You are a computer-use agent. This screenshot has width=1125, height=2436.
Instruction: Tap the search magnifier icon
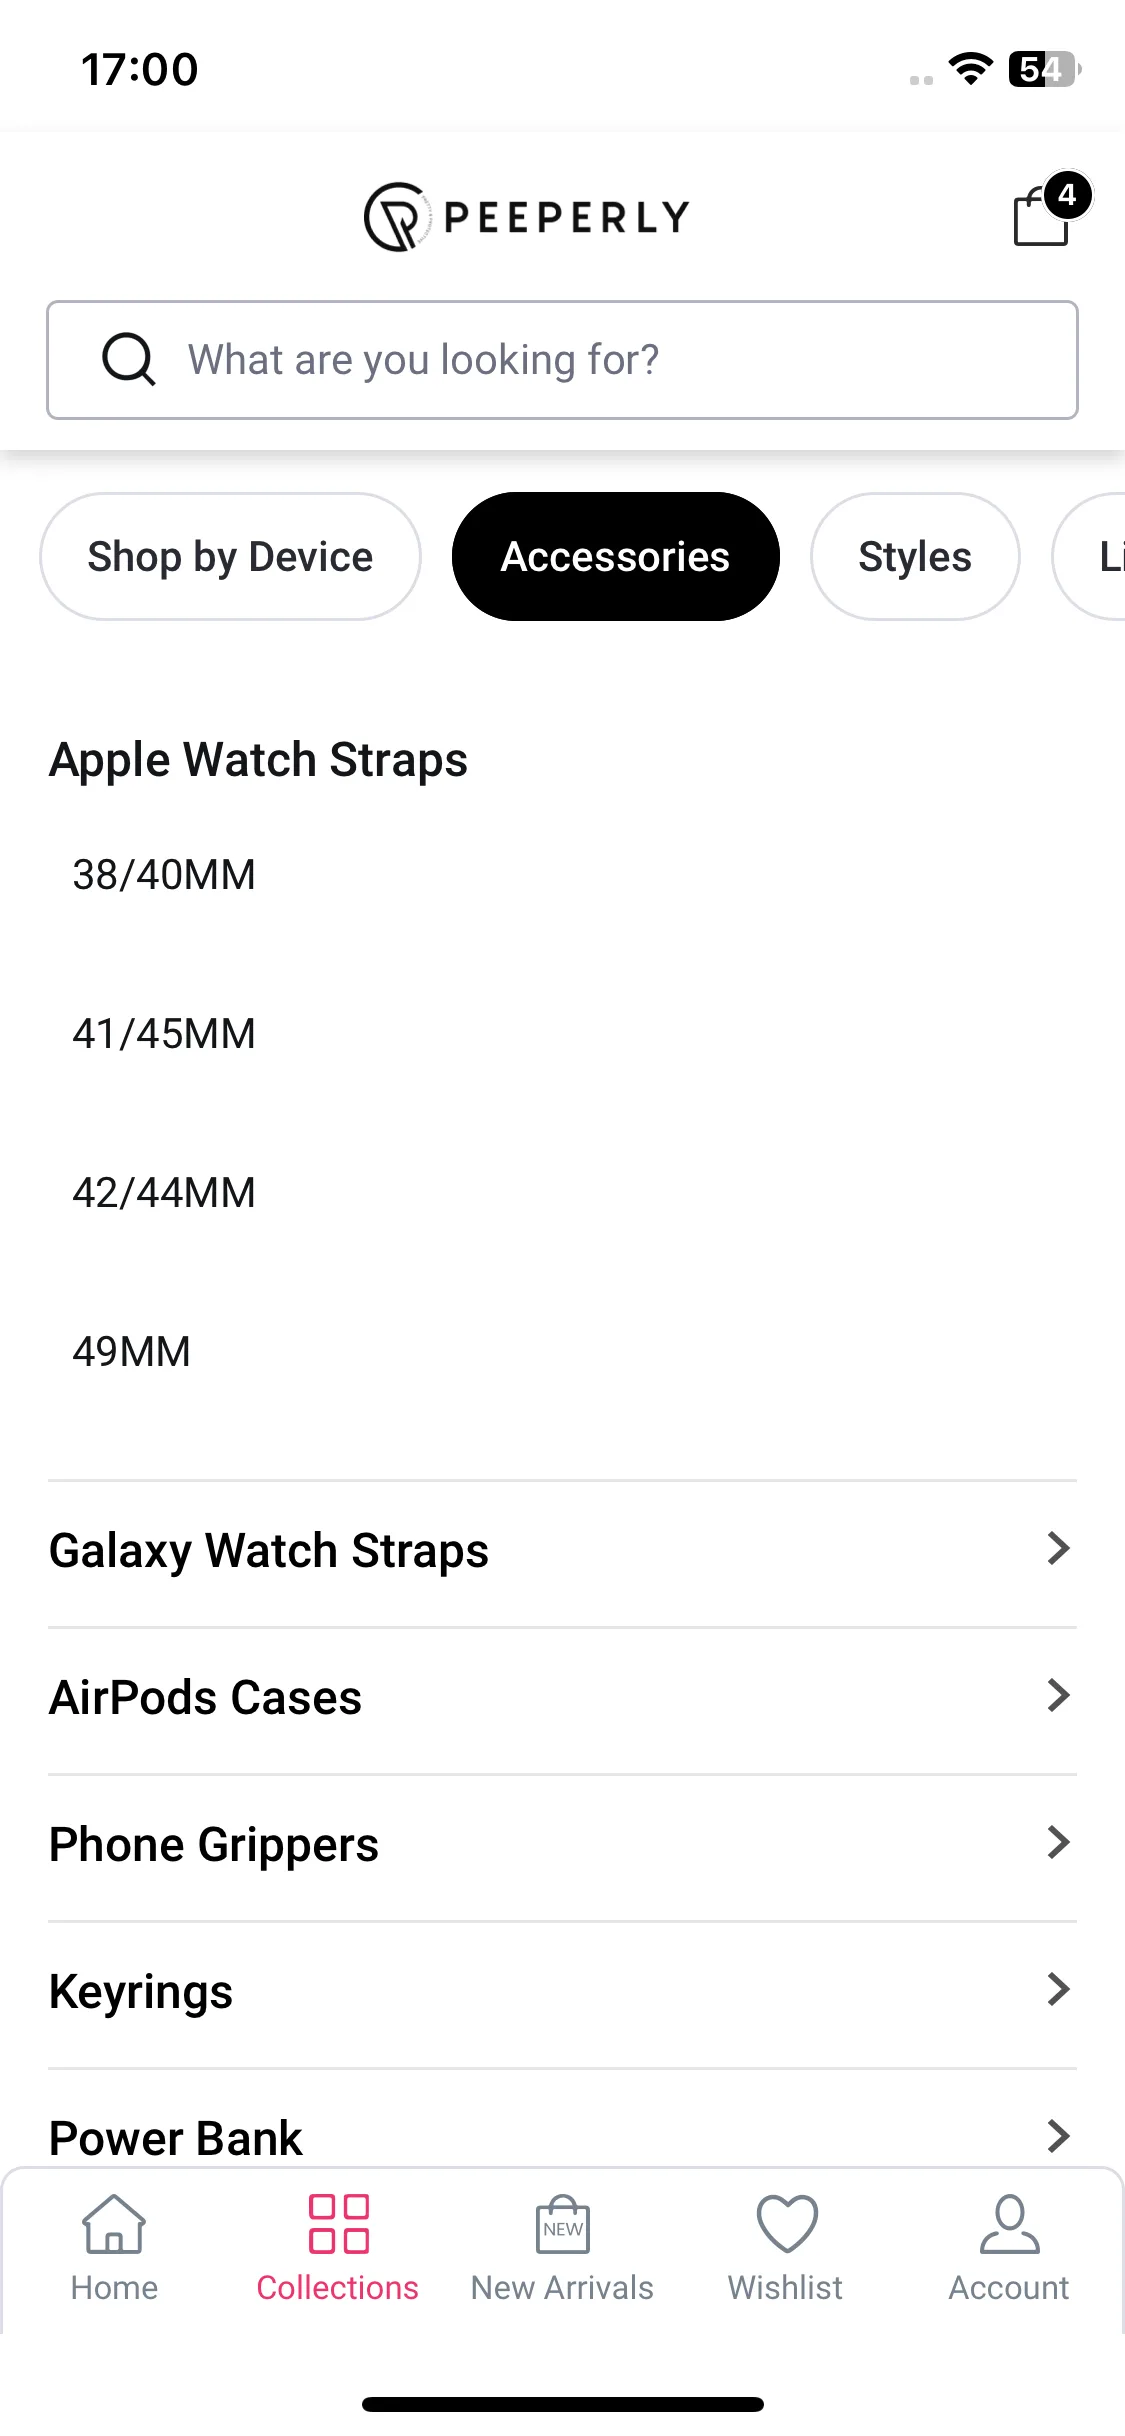pyautogui.click(x=129, y=359)
